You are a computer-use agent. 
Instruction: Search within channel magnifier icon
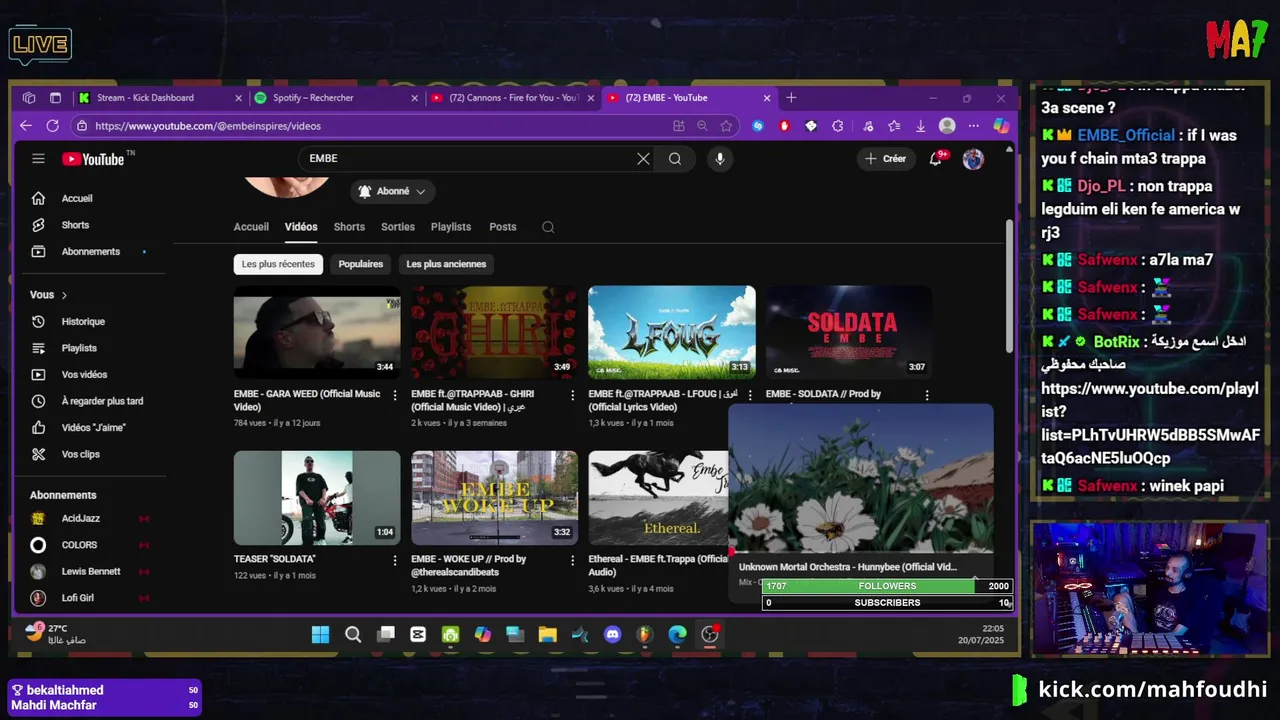pyautogui.click(x=548, y=227)
